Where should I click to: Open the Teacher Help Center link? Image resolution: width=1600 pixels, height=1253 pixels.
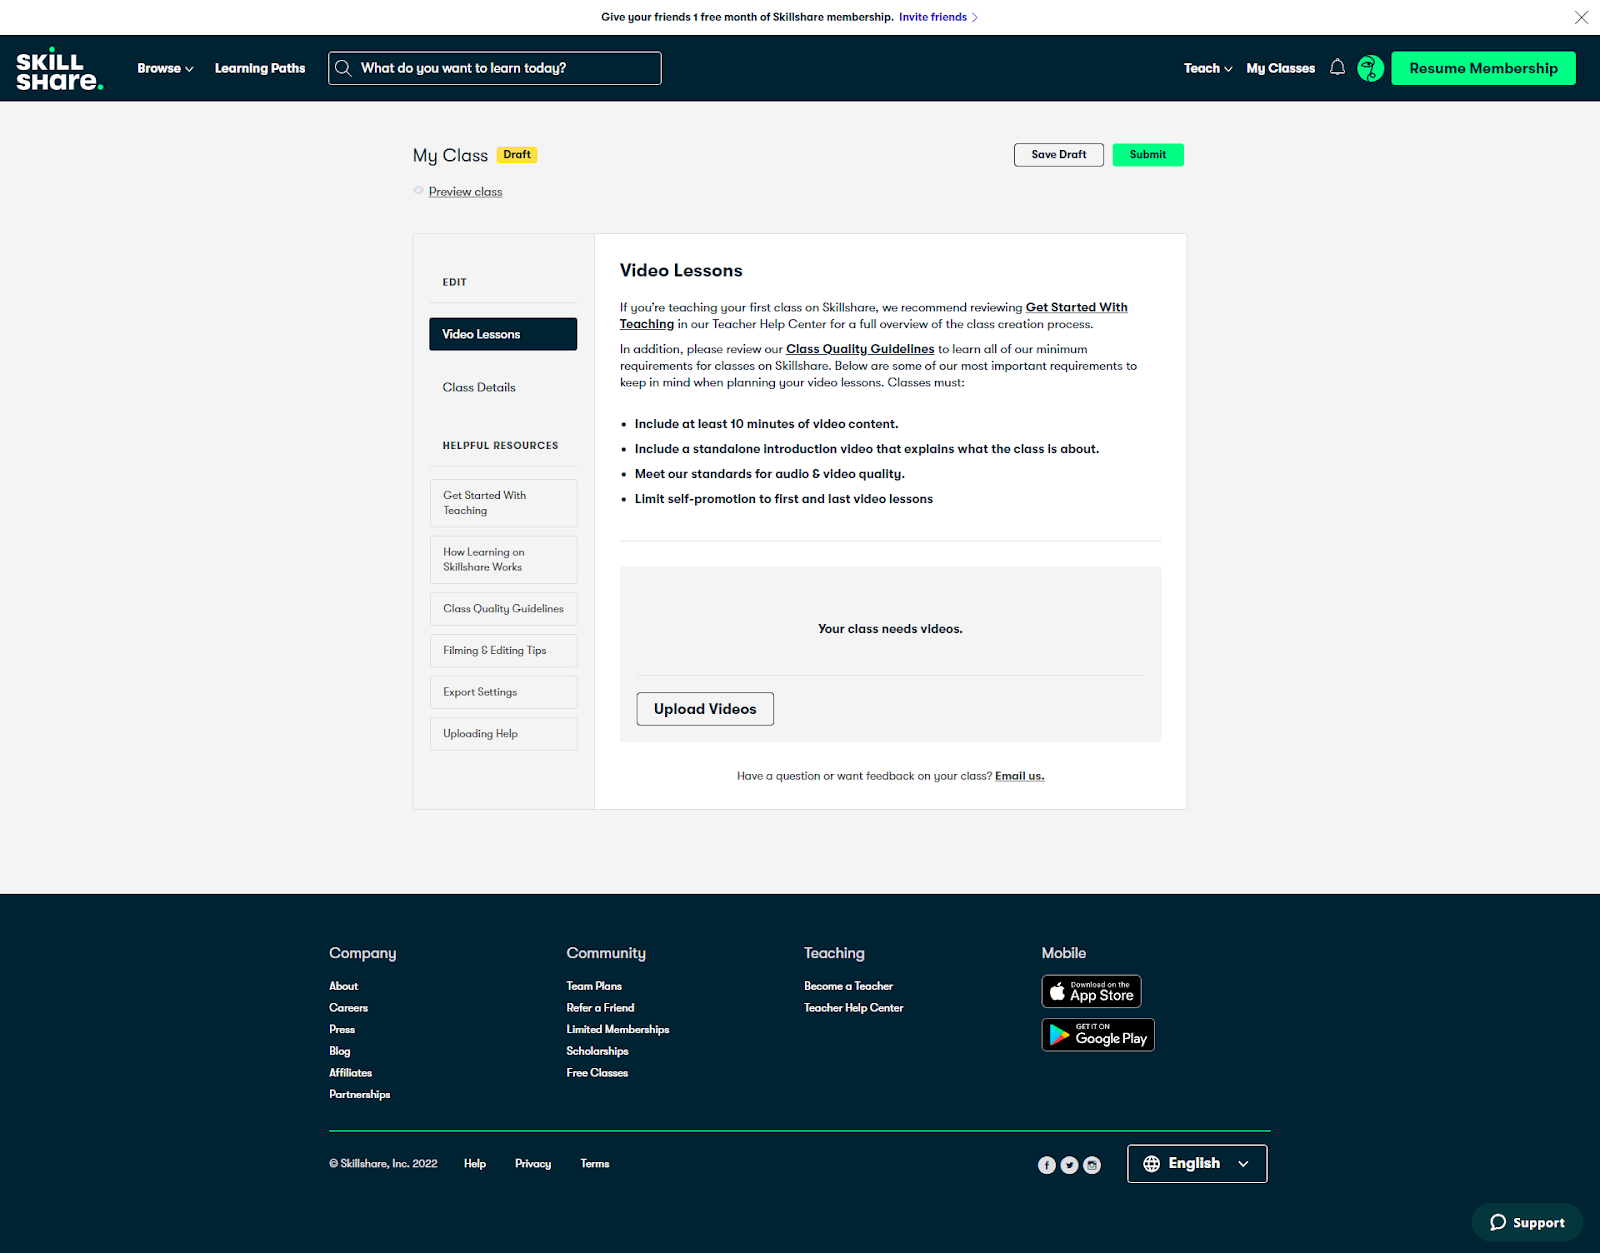point(854,1008)
